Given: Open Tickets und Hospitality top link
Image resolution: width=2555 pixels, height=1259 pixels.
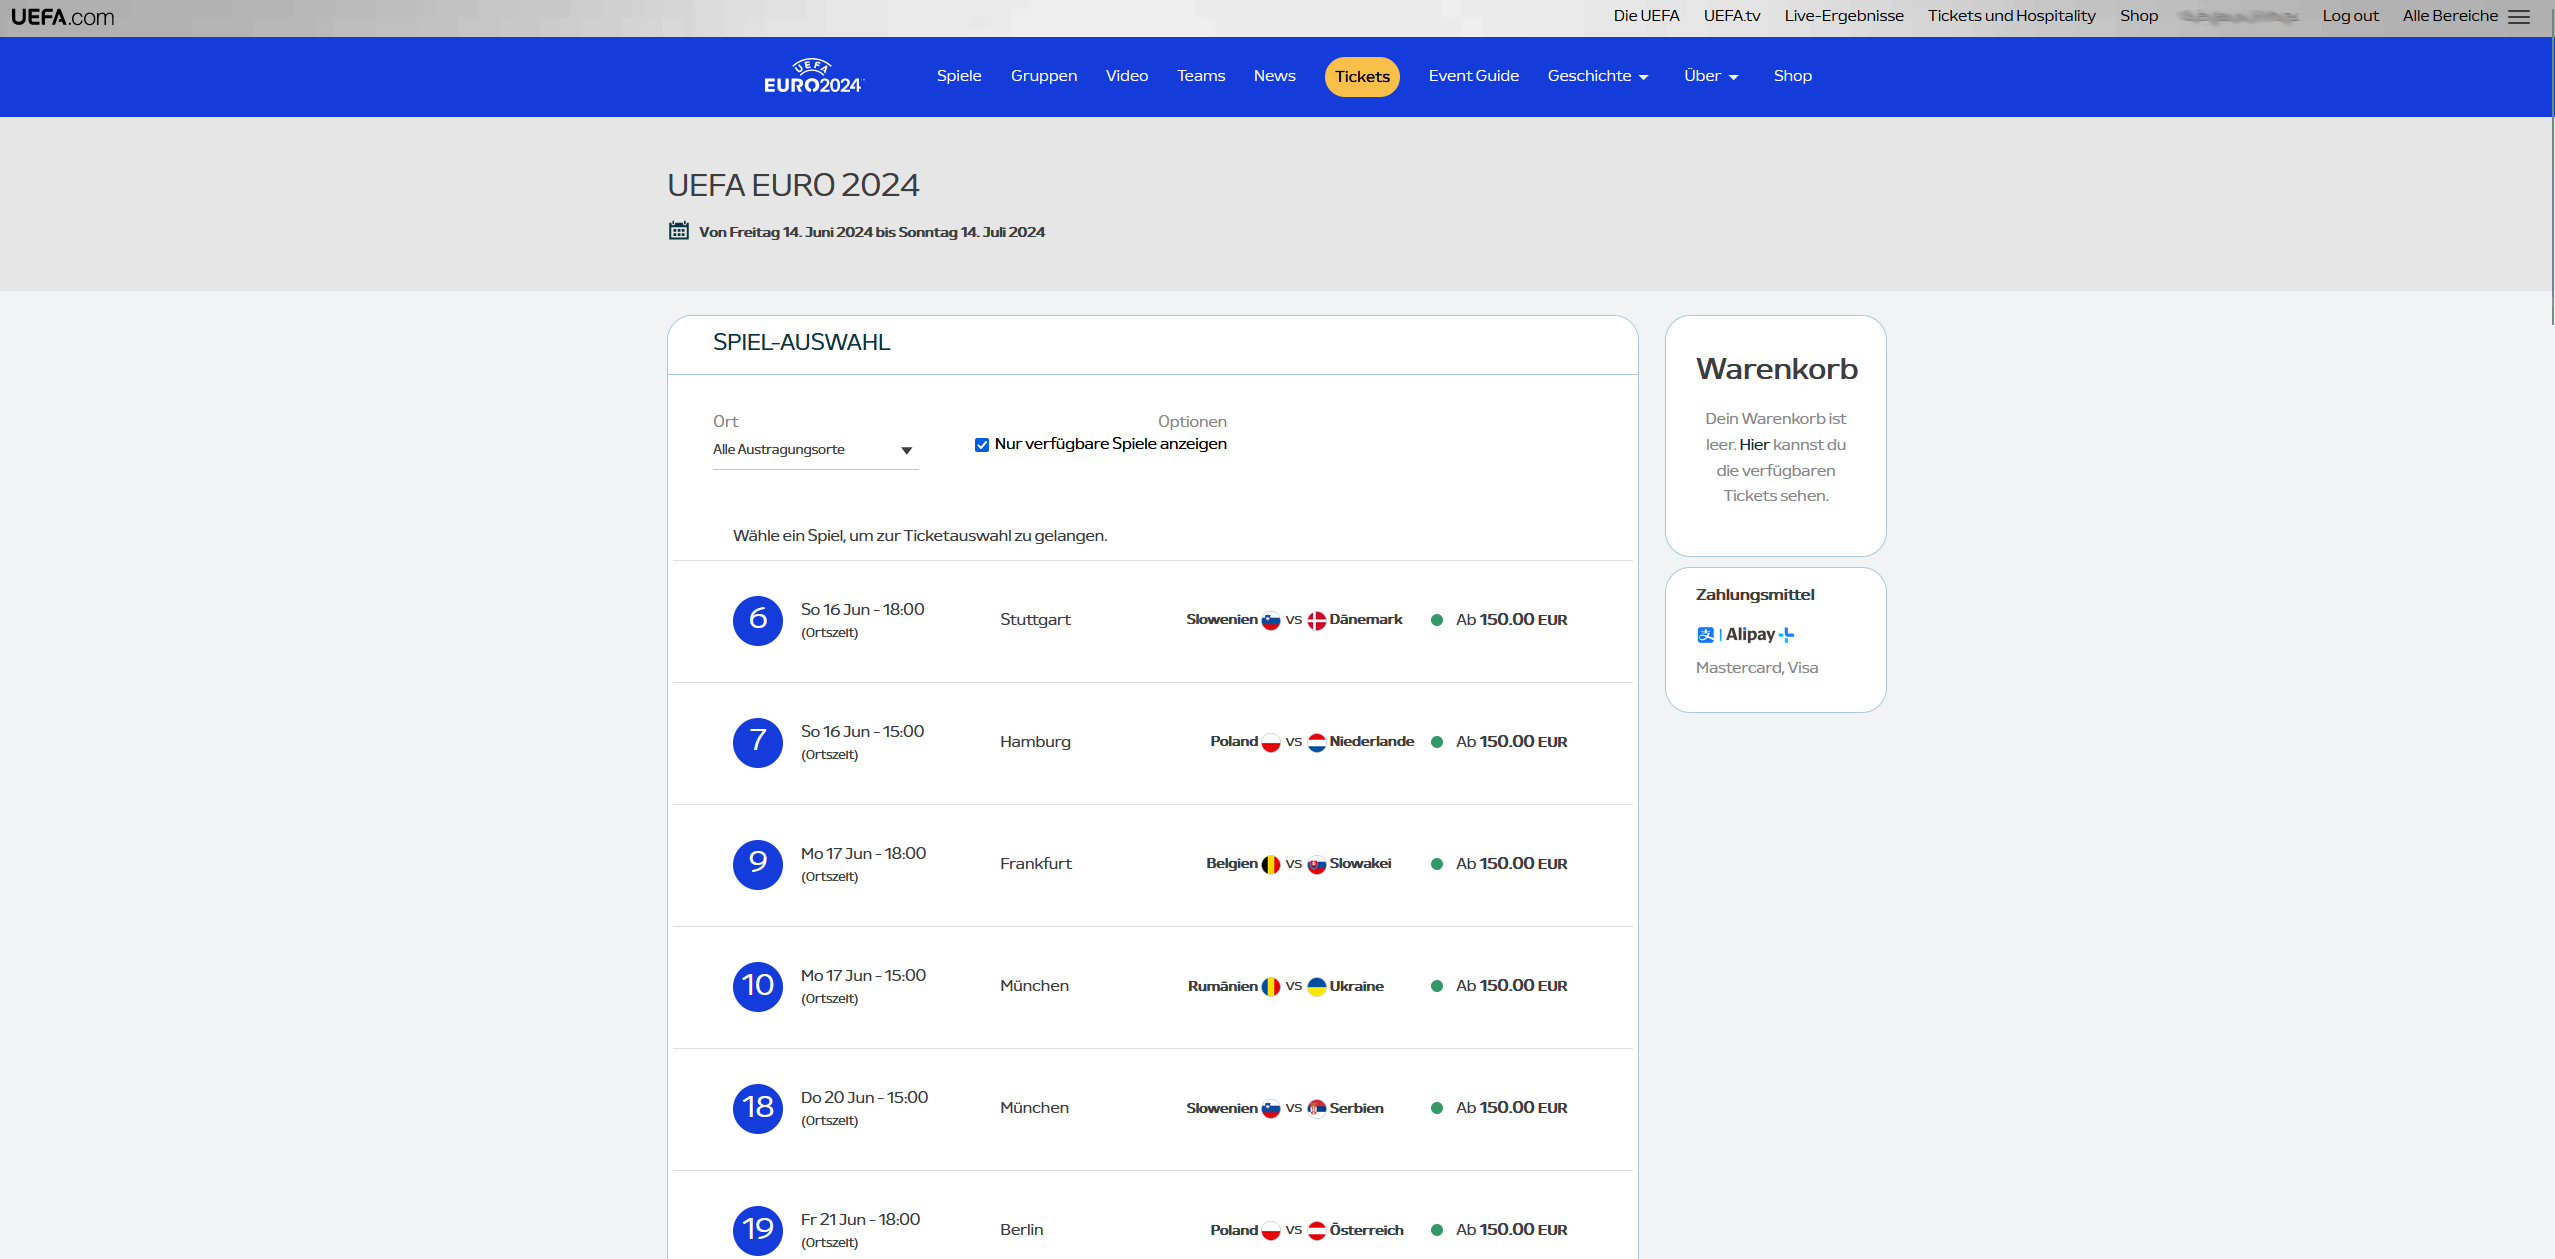Looking at the screenshot, I should point(2011,16).
